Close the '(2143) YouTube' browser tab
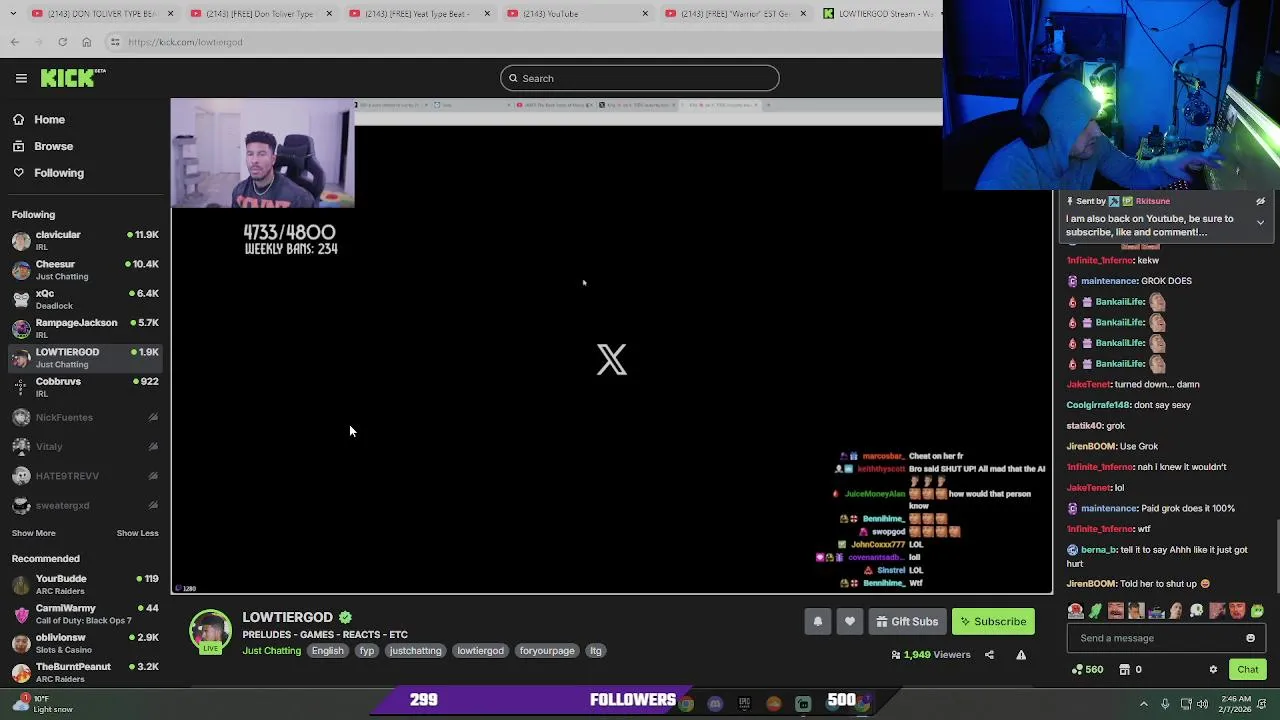The width and height of the screenshot is (1280, 720). [645, 13]
